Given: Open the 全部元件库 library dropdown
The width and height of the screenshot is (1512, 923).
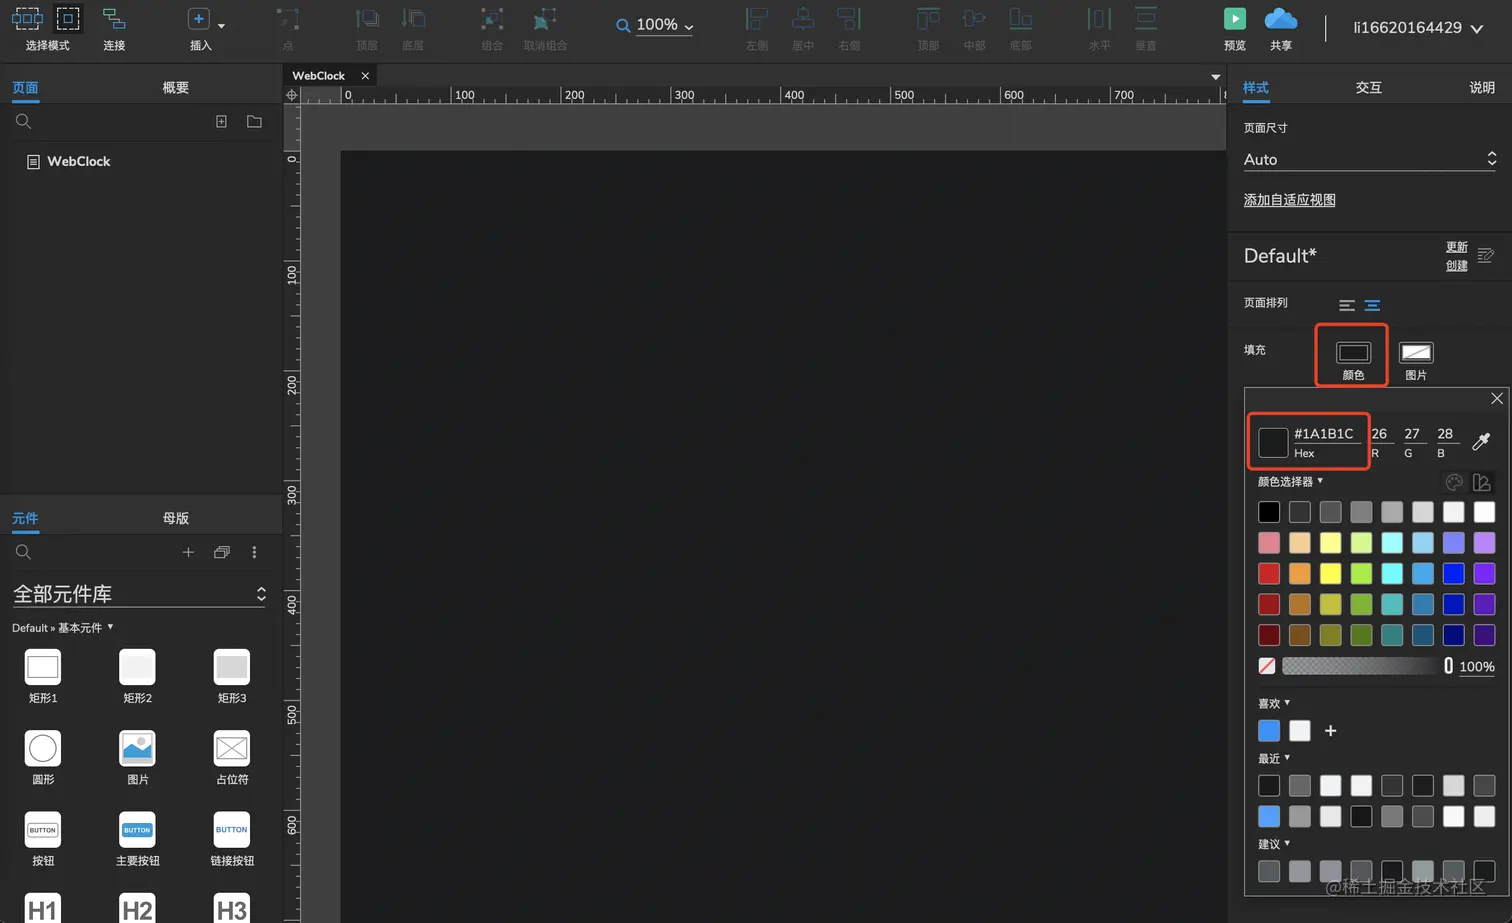Looking at the screenshot, I should click(140, 594).
